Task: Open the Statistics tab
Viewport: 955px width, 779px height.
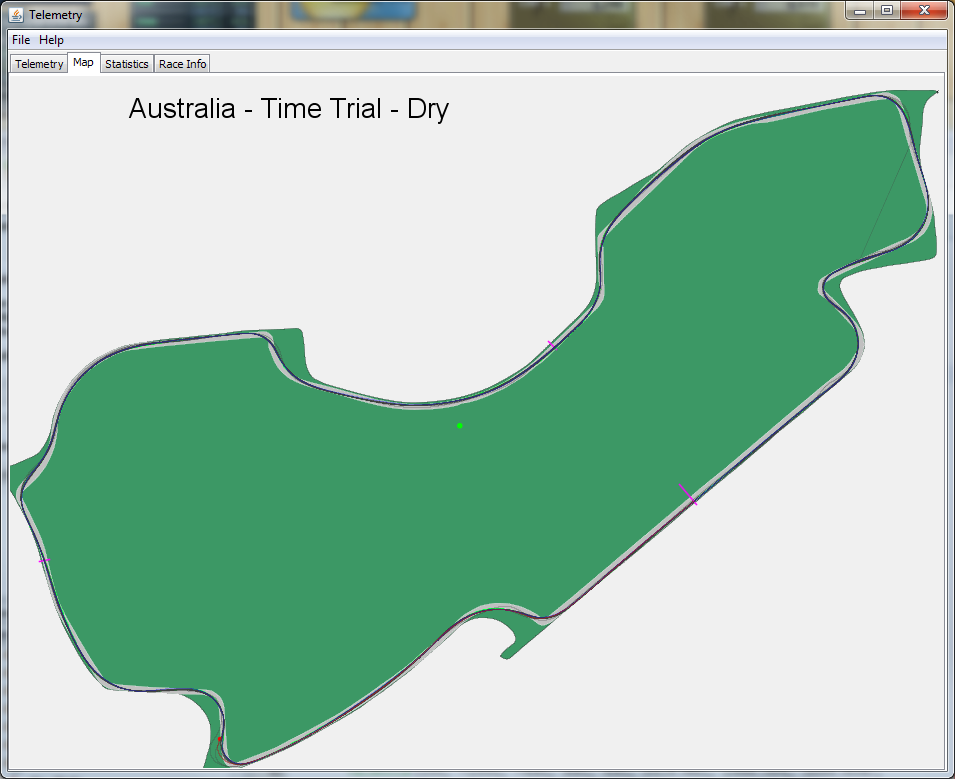Action: coord(127,64)
